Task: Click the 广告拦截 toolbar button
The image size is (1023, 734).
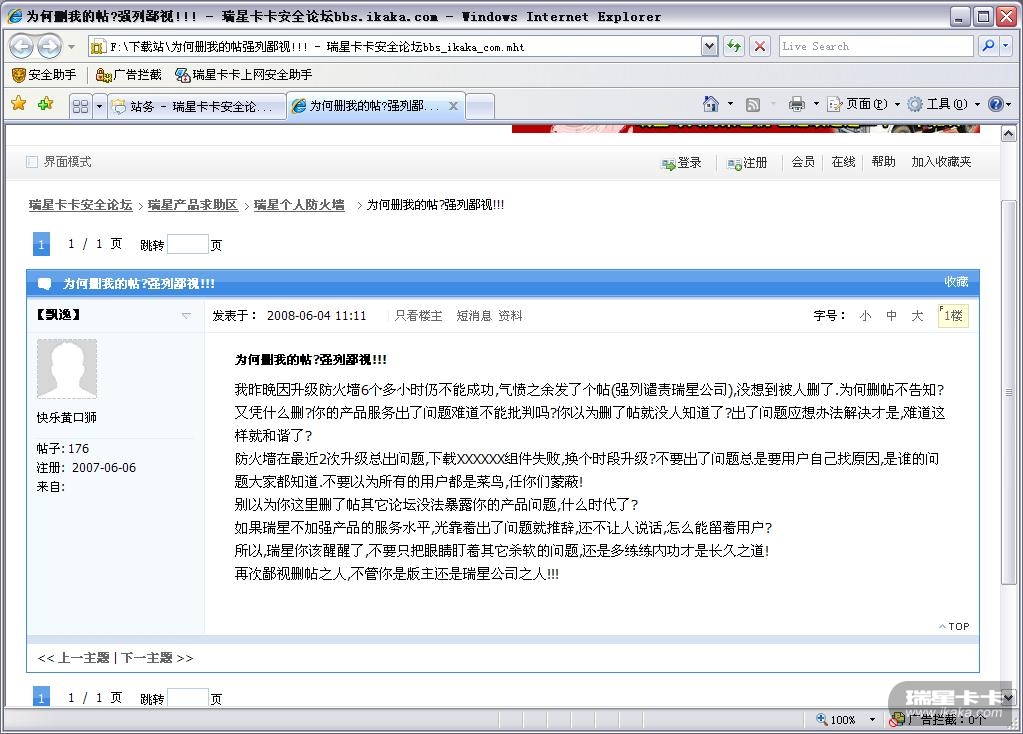Action: click(129, 74)
